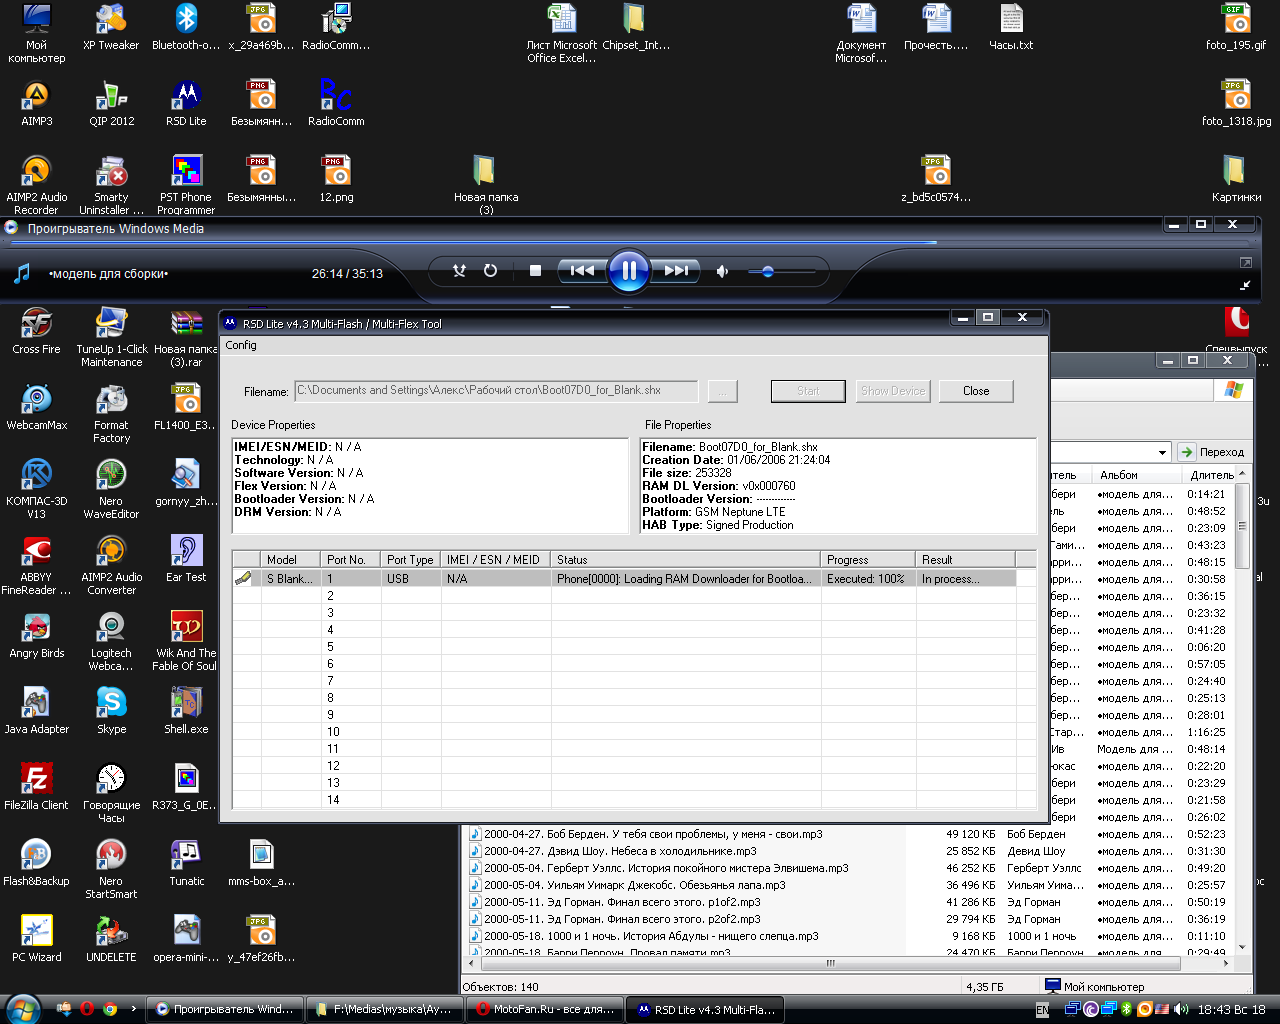Click the EN language indicator
1280x1024 pixels.
coord(1042,1010)
